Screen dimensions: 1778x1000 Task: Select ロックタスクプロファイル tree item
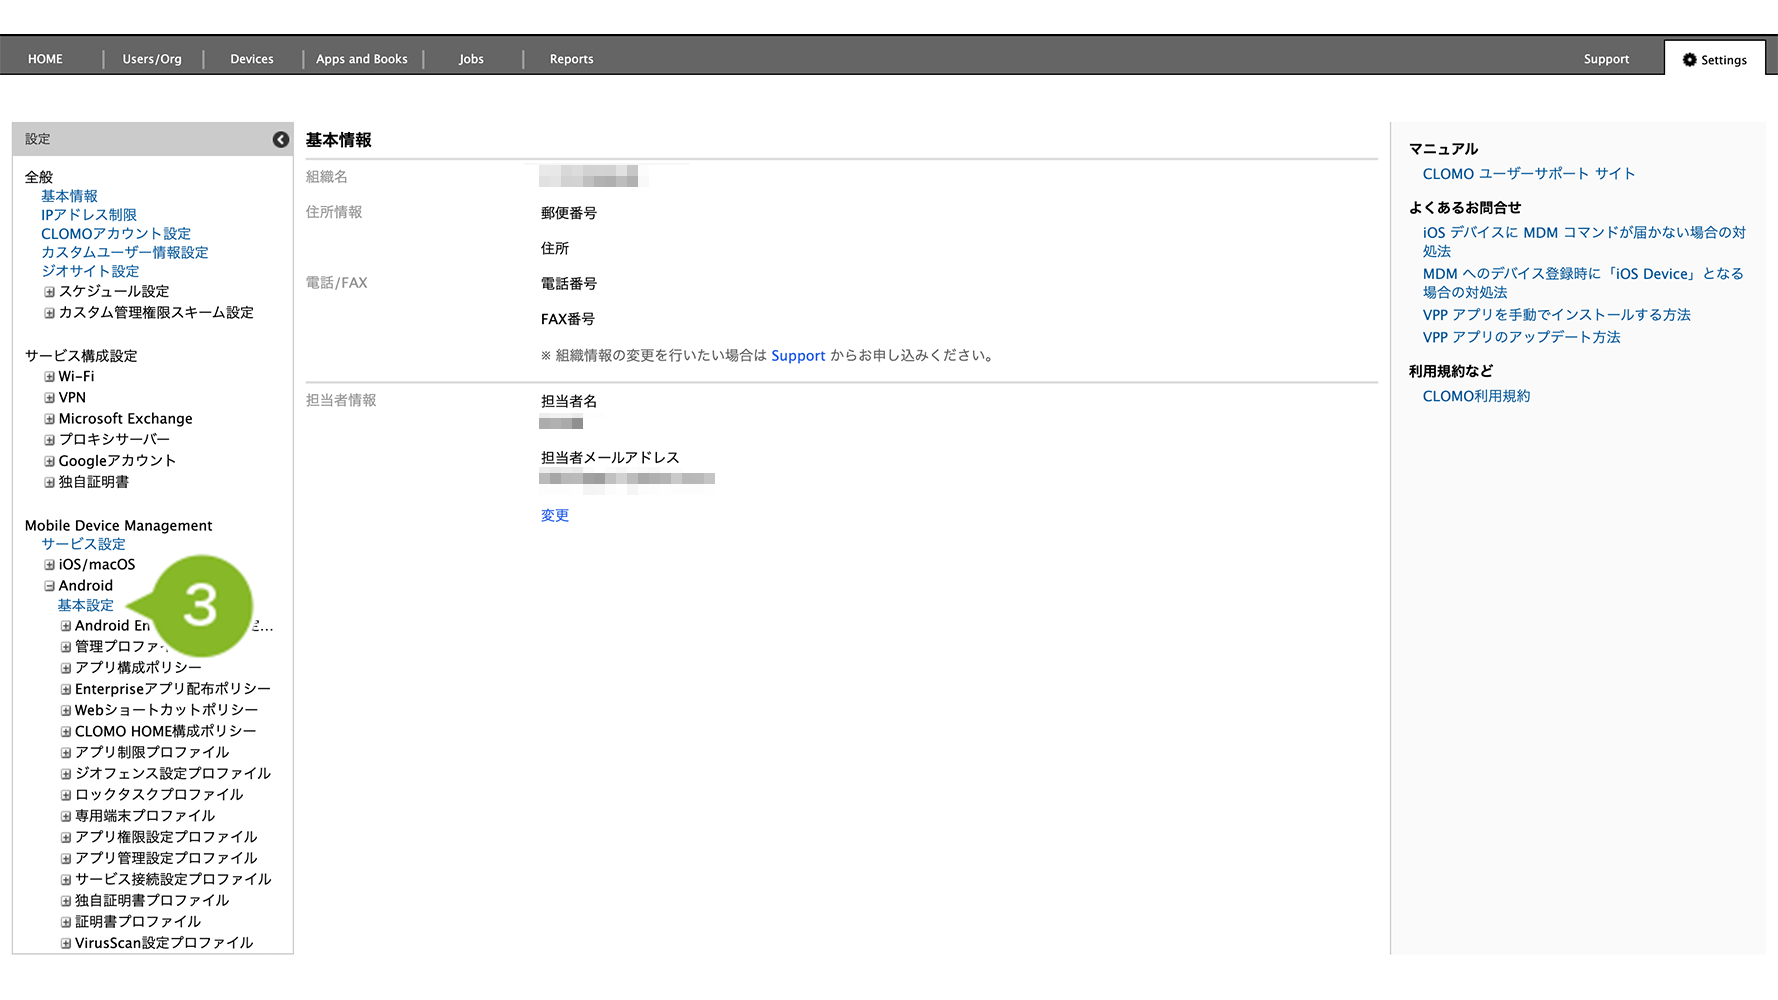click(158, 795)
